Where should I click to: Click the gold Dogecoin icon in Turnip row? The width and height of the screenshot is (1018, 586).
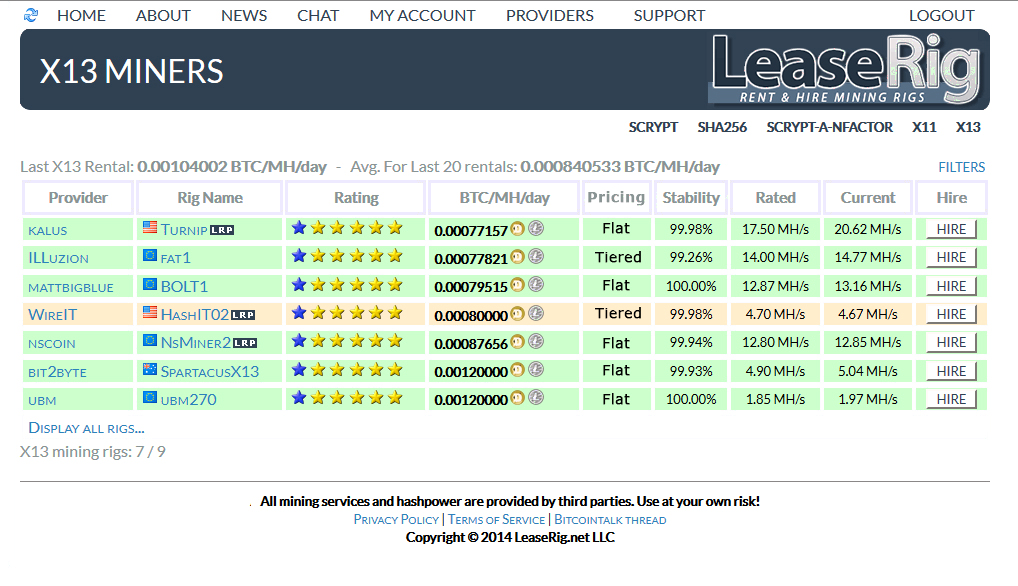[517, 228]
